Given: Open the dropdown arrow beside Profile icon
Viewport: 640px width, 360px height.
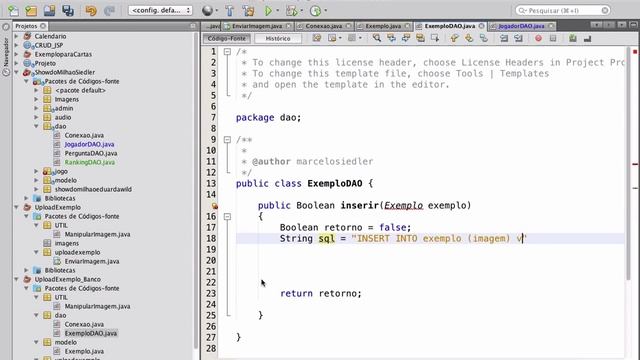Looking at the screenshot, I should pos(325,11).
